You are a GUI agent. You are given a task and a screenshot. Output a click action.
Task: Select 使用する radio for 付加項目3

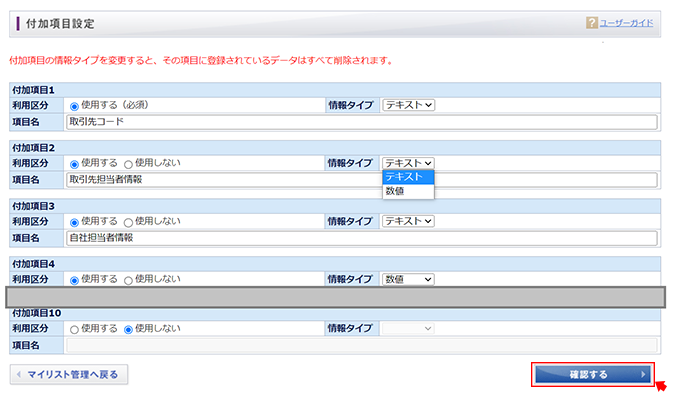click(74, 222)
